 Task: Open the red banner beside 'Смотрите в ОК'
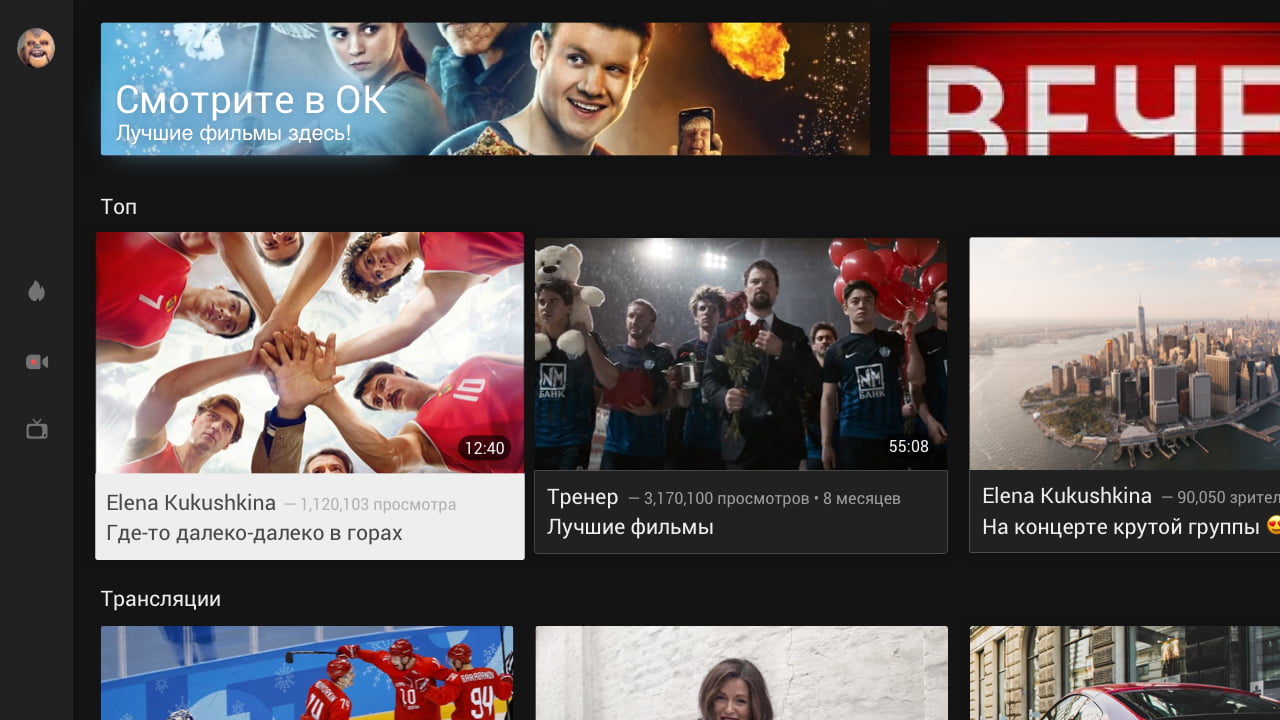click(x=1085, y=89)
